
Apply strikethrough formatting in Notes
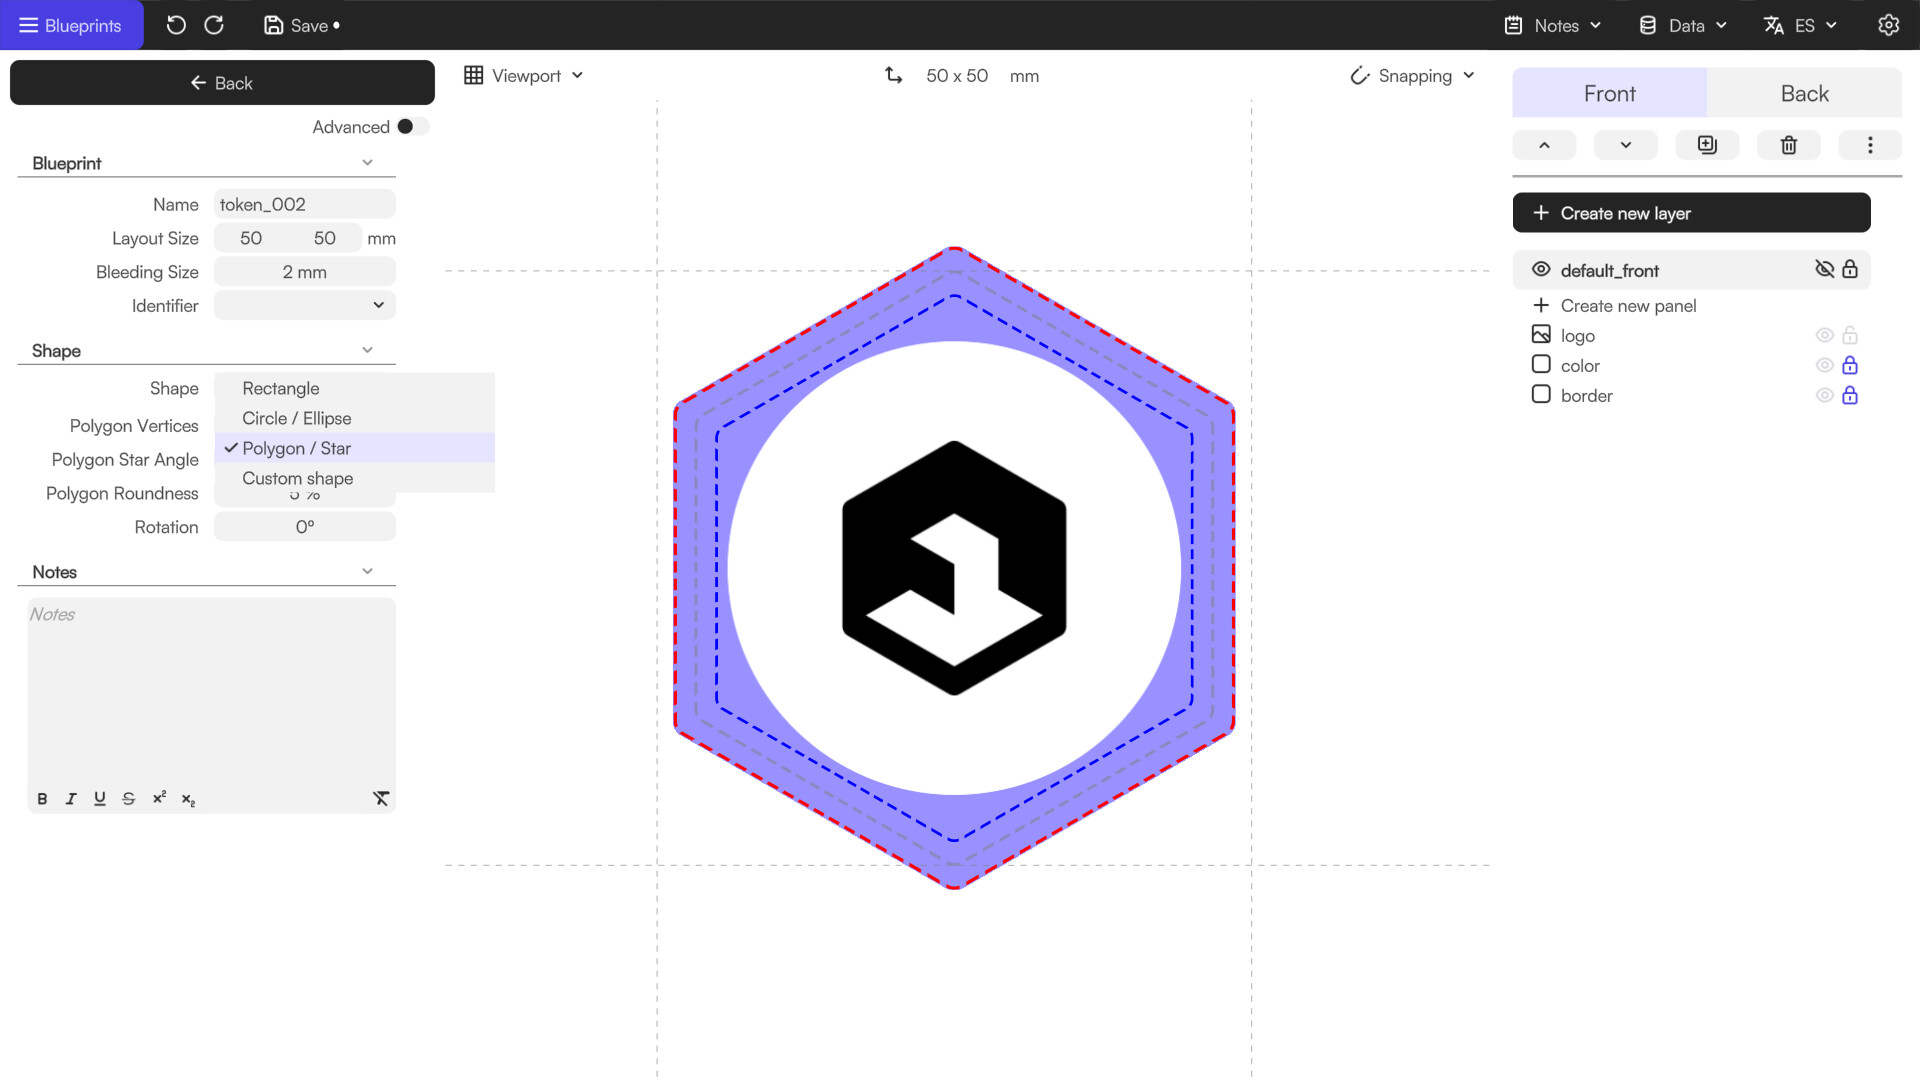[128, 798]
